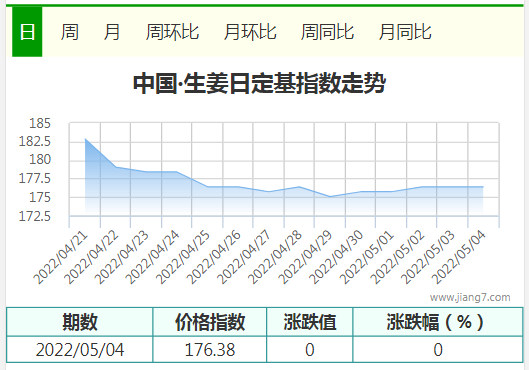Click the 2022/05/02 axis date label
This screenshot has width=529, height=370.
pos(398,258)
